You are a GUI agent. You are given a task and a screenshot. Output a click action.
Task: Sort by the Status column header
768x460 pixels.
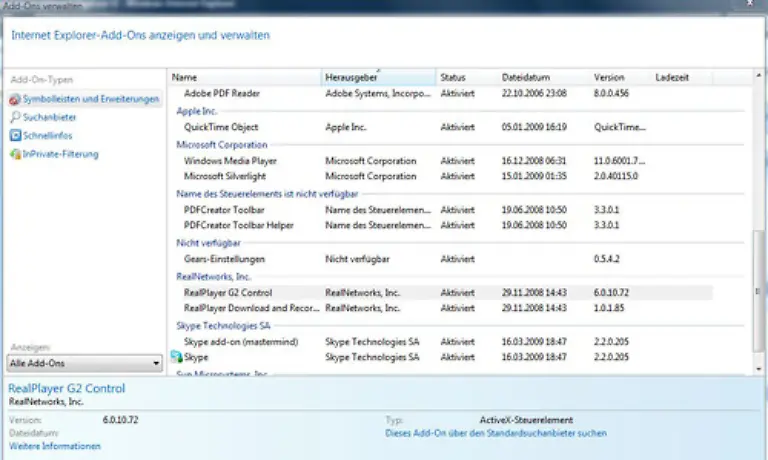pyautogui.click(x=467, y=77)
